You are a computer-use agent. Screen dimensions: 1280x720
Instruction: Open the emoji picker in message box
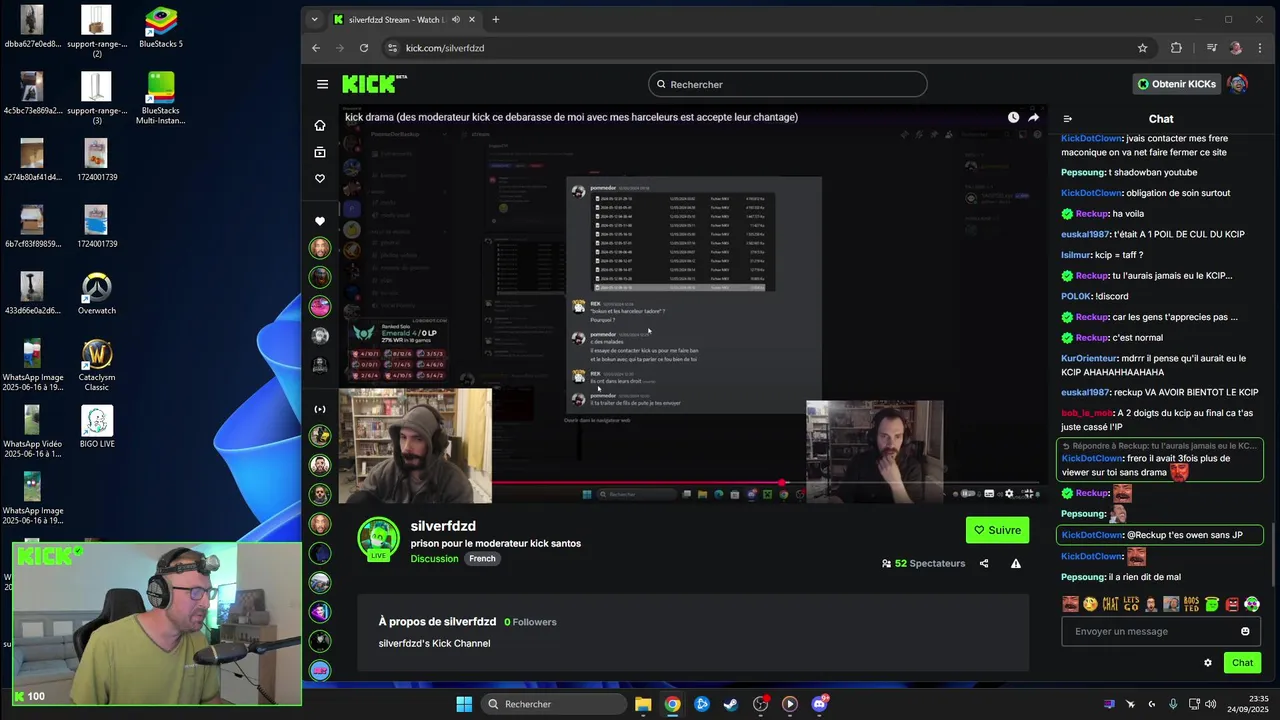click(1245, 631)
